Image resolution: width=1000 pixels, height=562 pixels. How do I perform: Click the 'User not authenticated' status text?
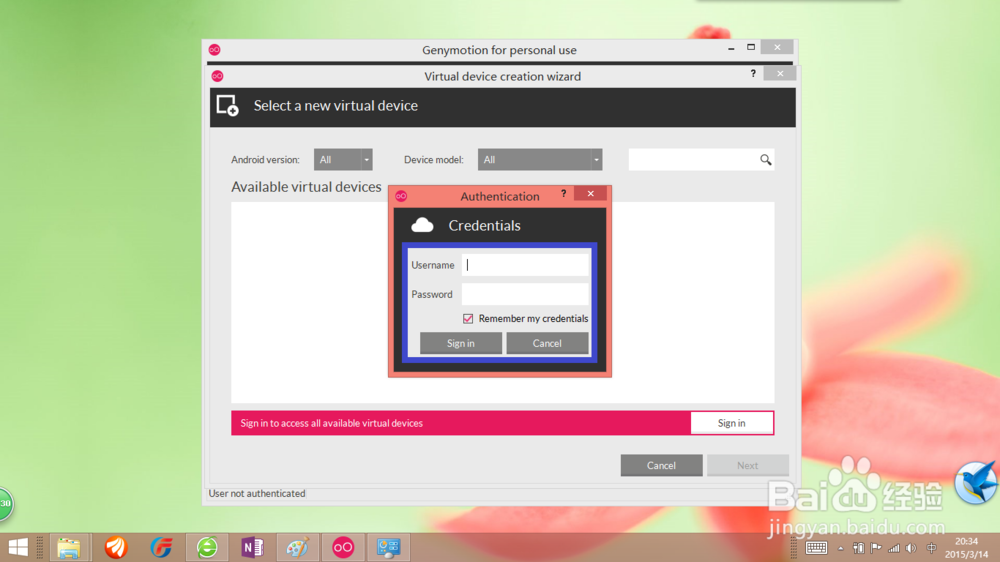coord(256,493)
